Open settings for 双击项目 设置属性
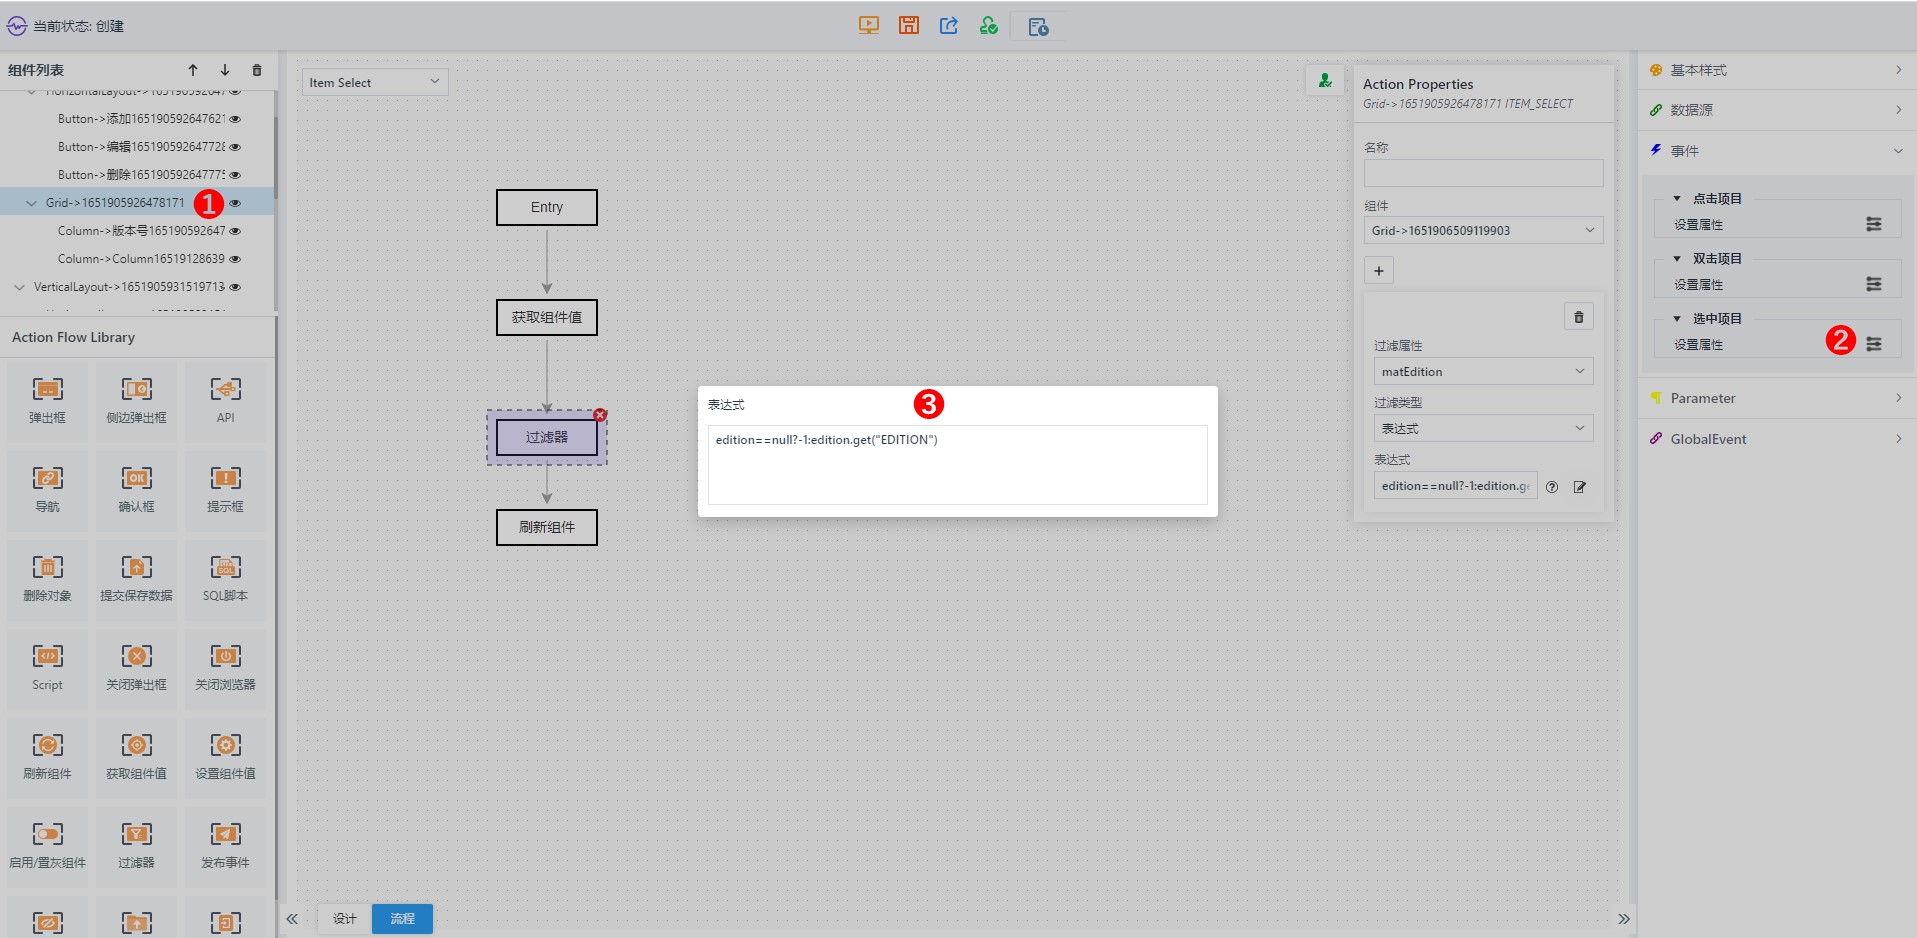Viewport: 1917px width, 938px height. pyautogui.click(x=1874, y=284)
